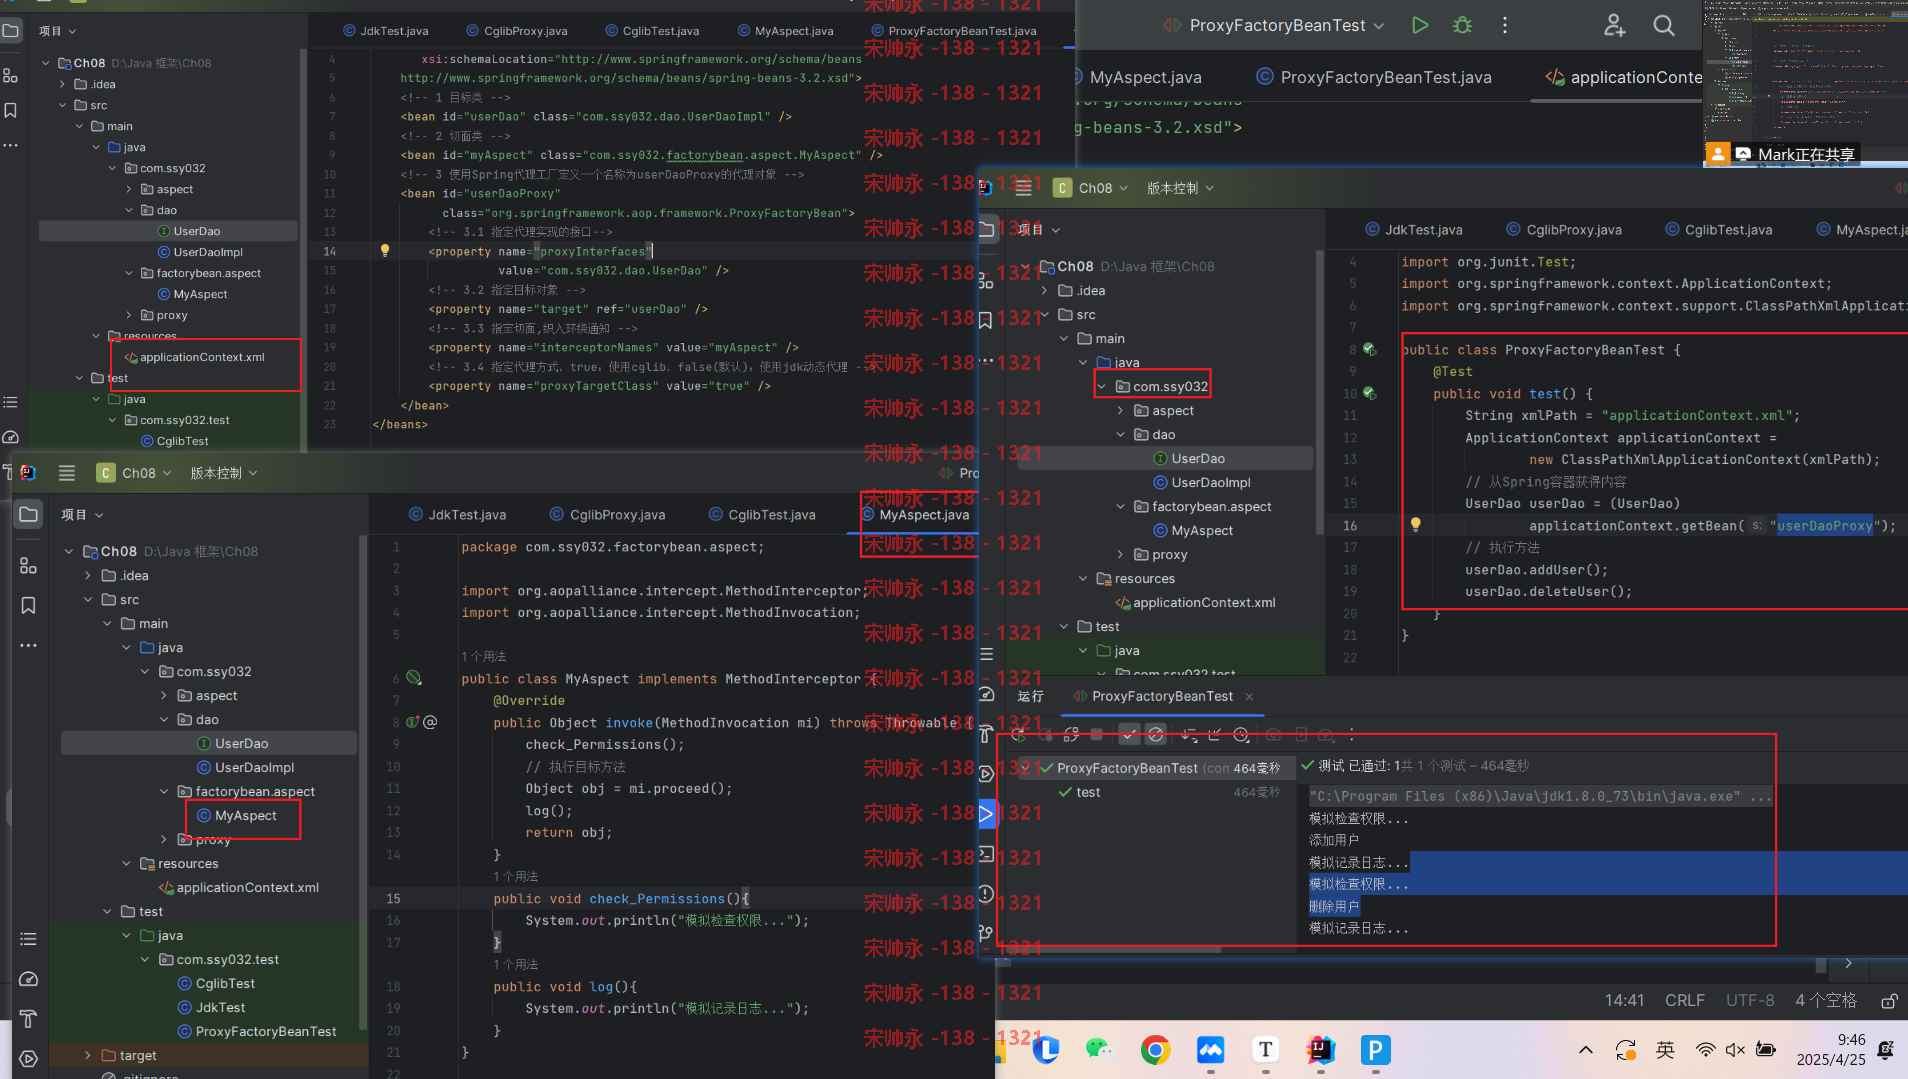1908x1079 pixels.
Task: Open the 版本控制 dropdown in the right IDE window
Action: tap(1180, 187)
